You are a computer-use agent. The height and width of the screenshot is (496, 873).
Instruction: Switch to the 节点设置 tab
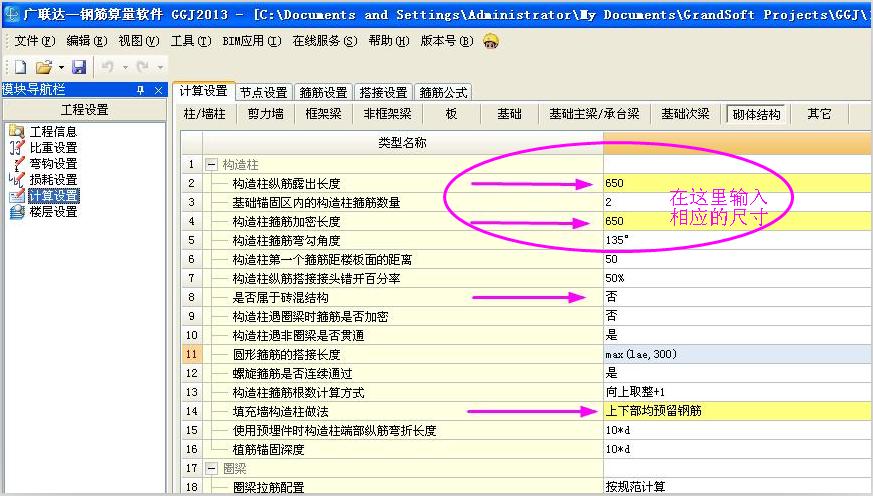coord(263,92)
